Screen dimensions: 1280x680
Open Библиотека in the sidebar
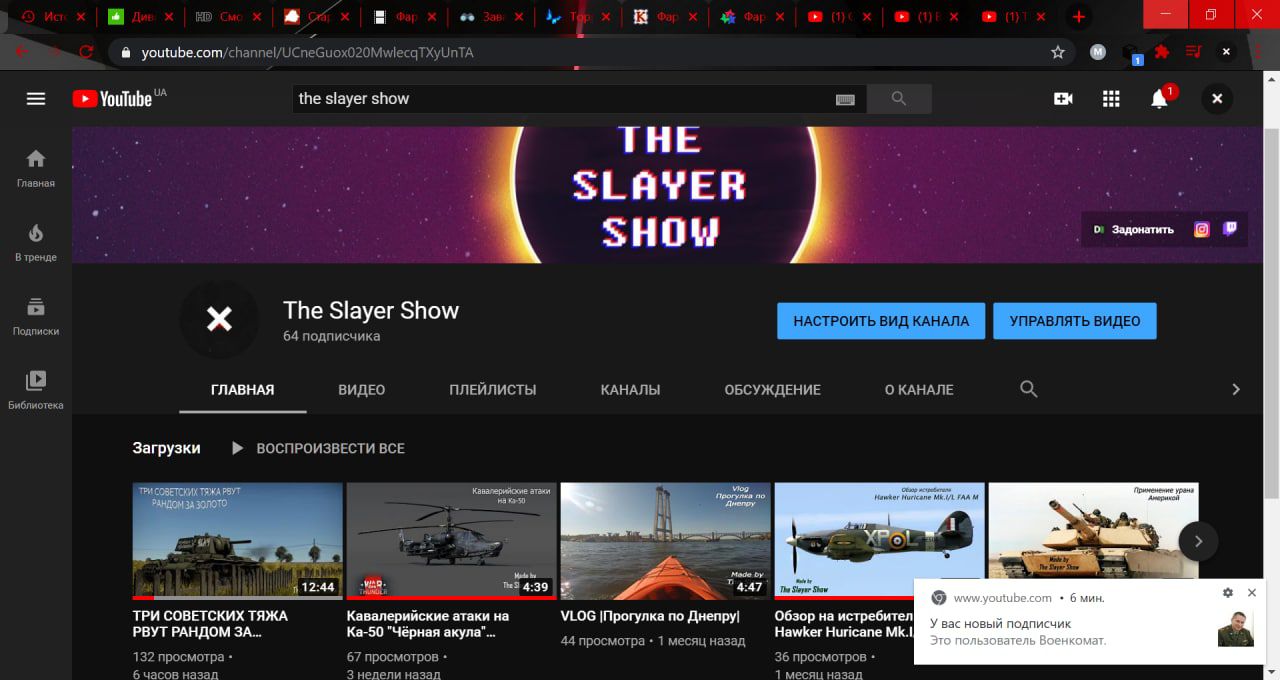tap(36, 390)
